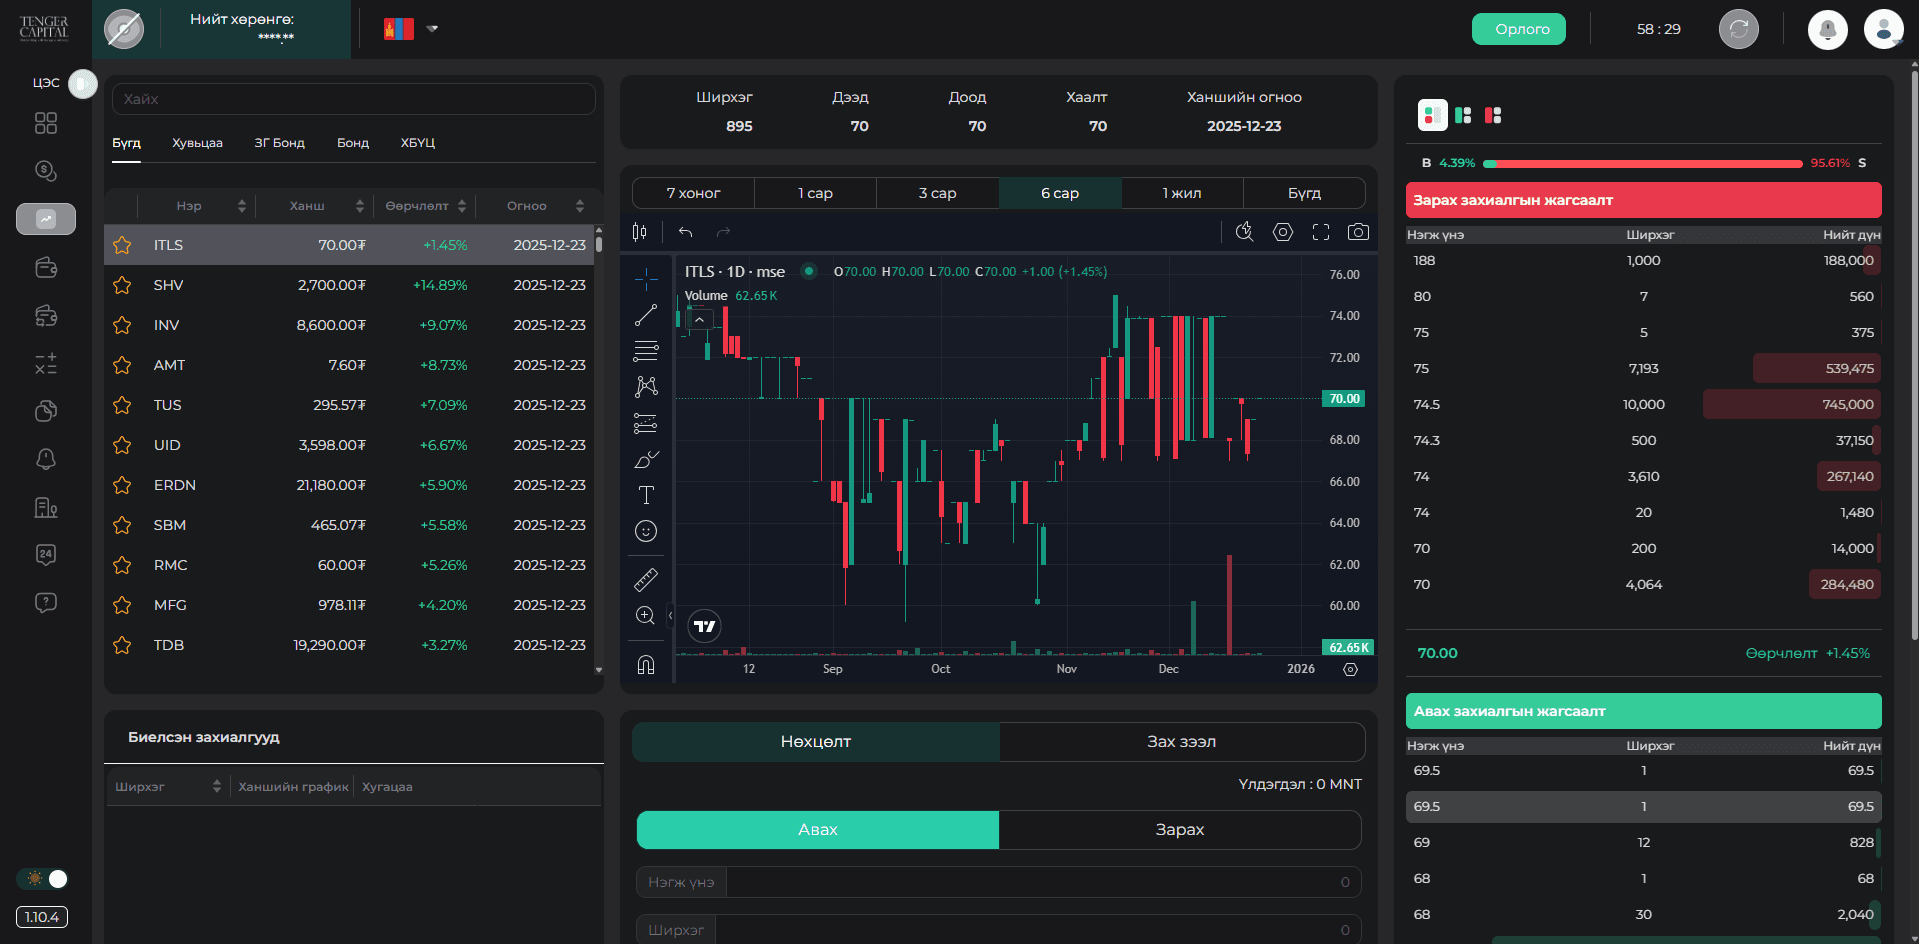Click the buy/sell ratio progress bar
This screenshot has height=944, width=1919.
point(1642,163)
